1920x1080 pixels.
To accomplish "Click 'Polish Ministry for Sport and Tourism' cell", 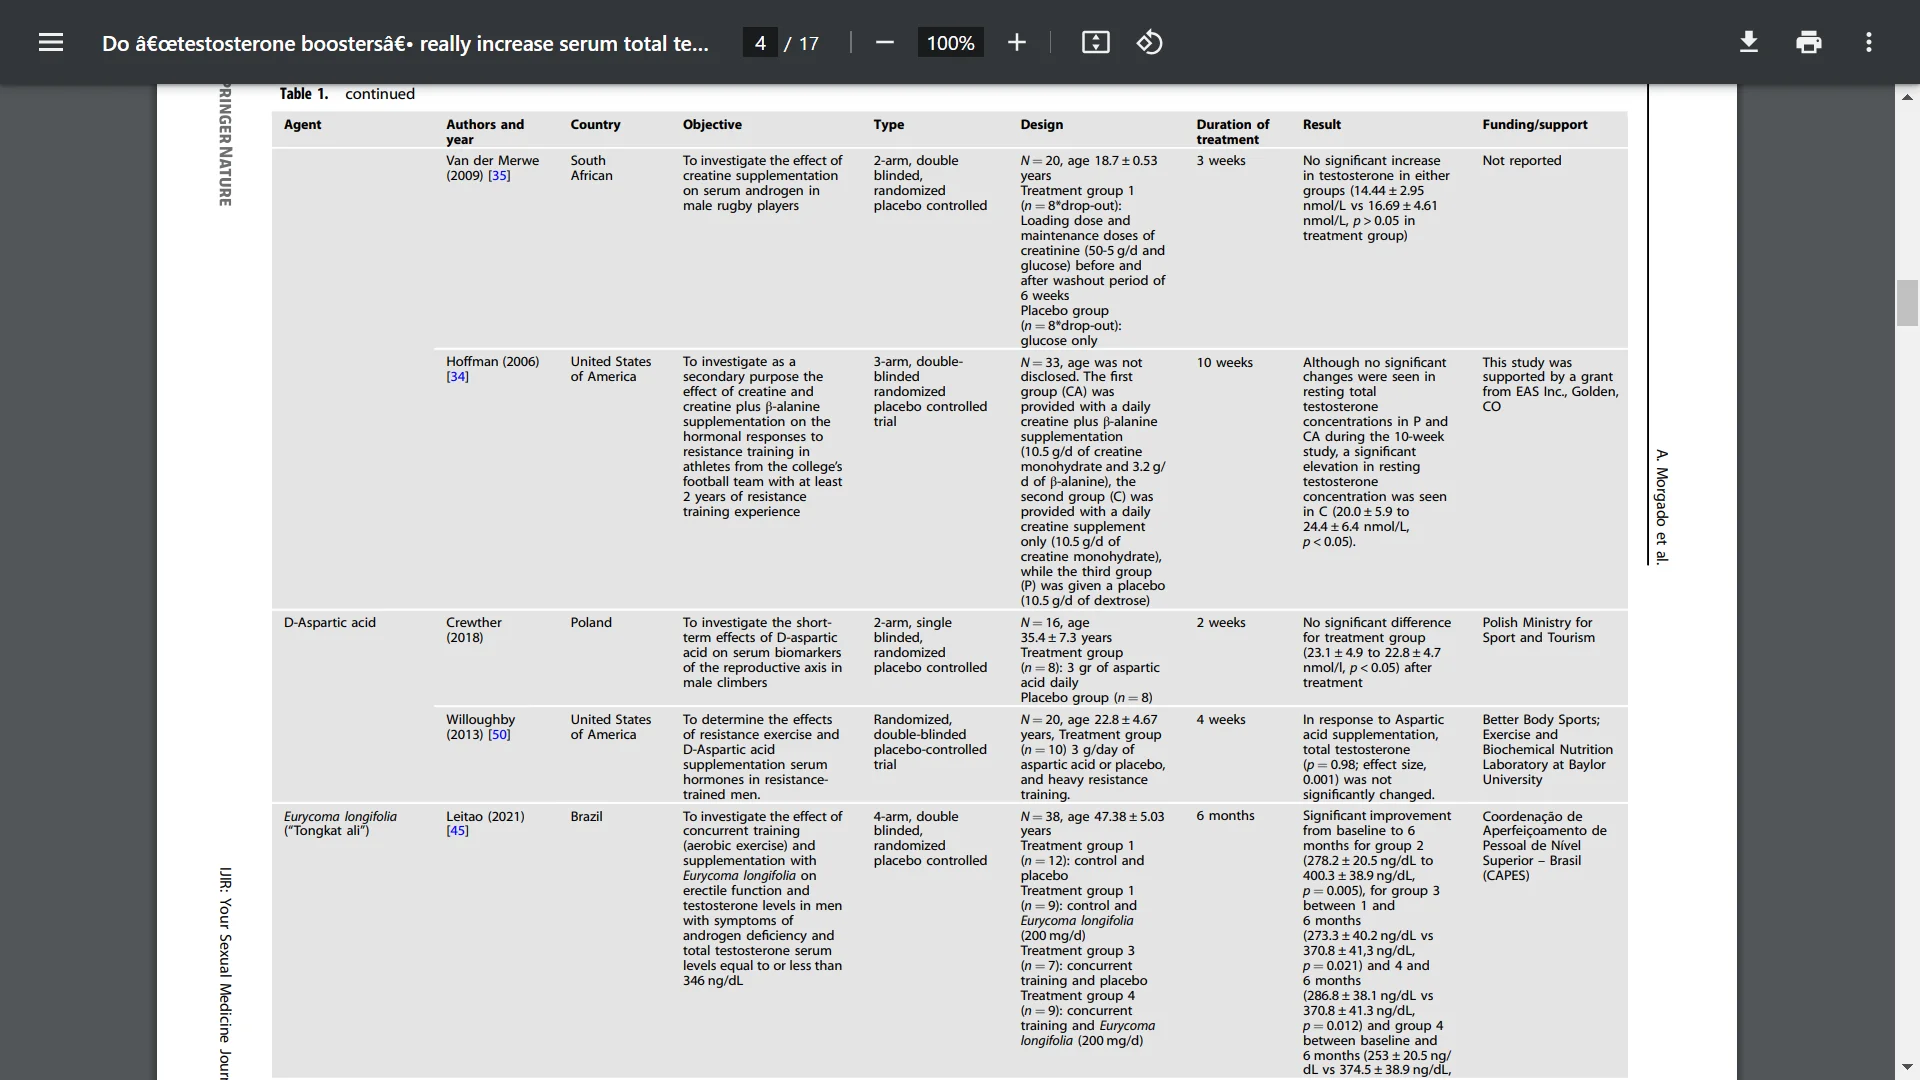I will click(x=1538, y=630).
